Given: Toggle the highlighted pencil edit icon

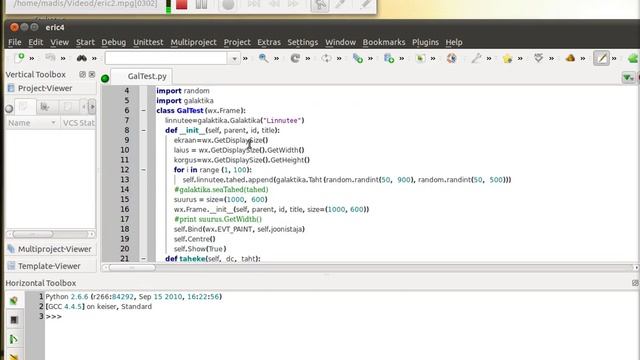Looking at the screenshot, I should point(601,58).
